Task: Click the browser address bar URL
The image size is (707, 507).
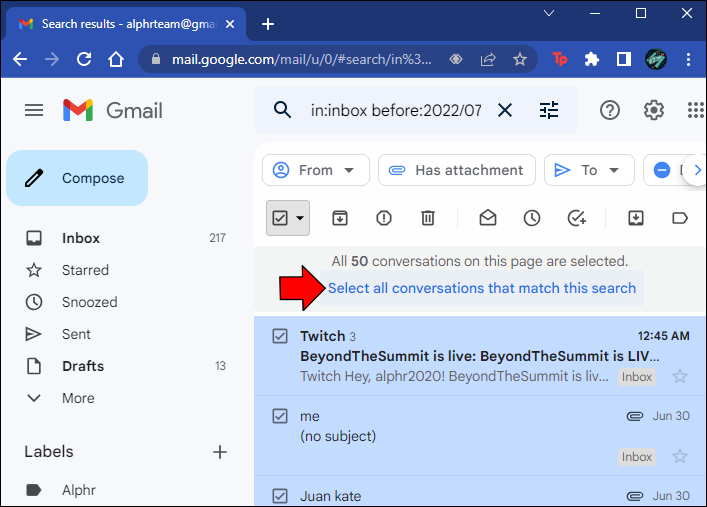Action: pyautogui.click(x=301, y=59)
